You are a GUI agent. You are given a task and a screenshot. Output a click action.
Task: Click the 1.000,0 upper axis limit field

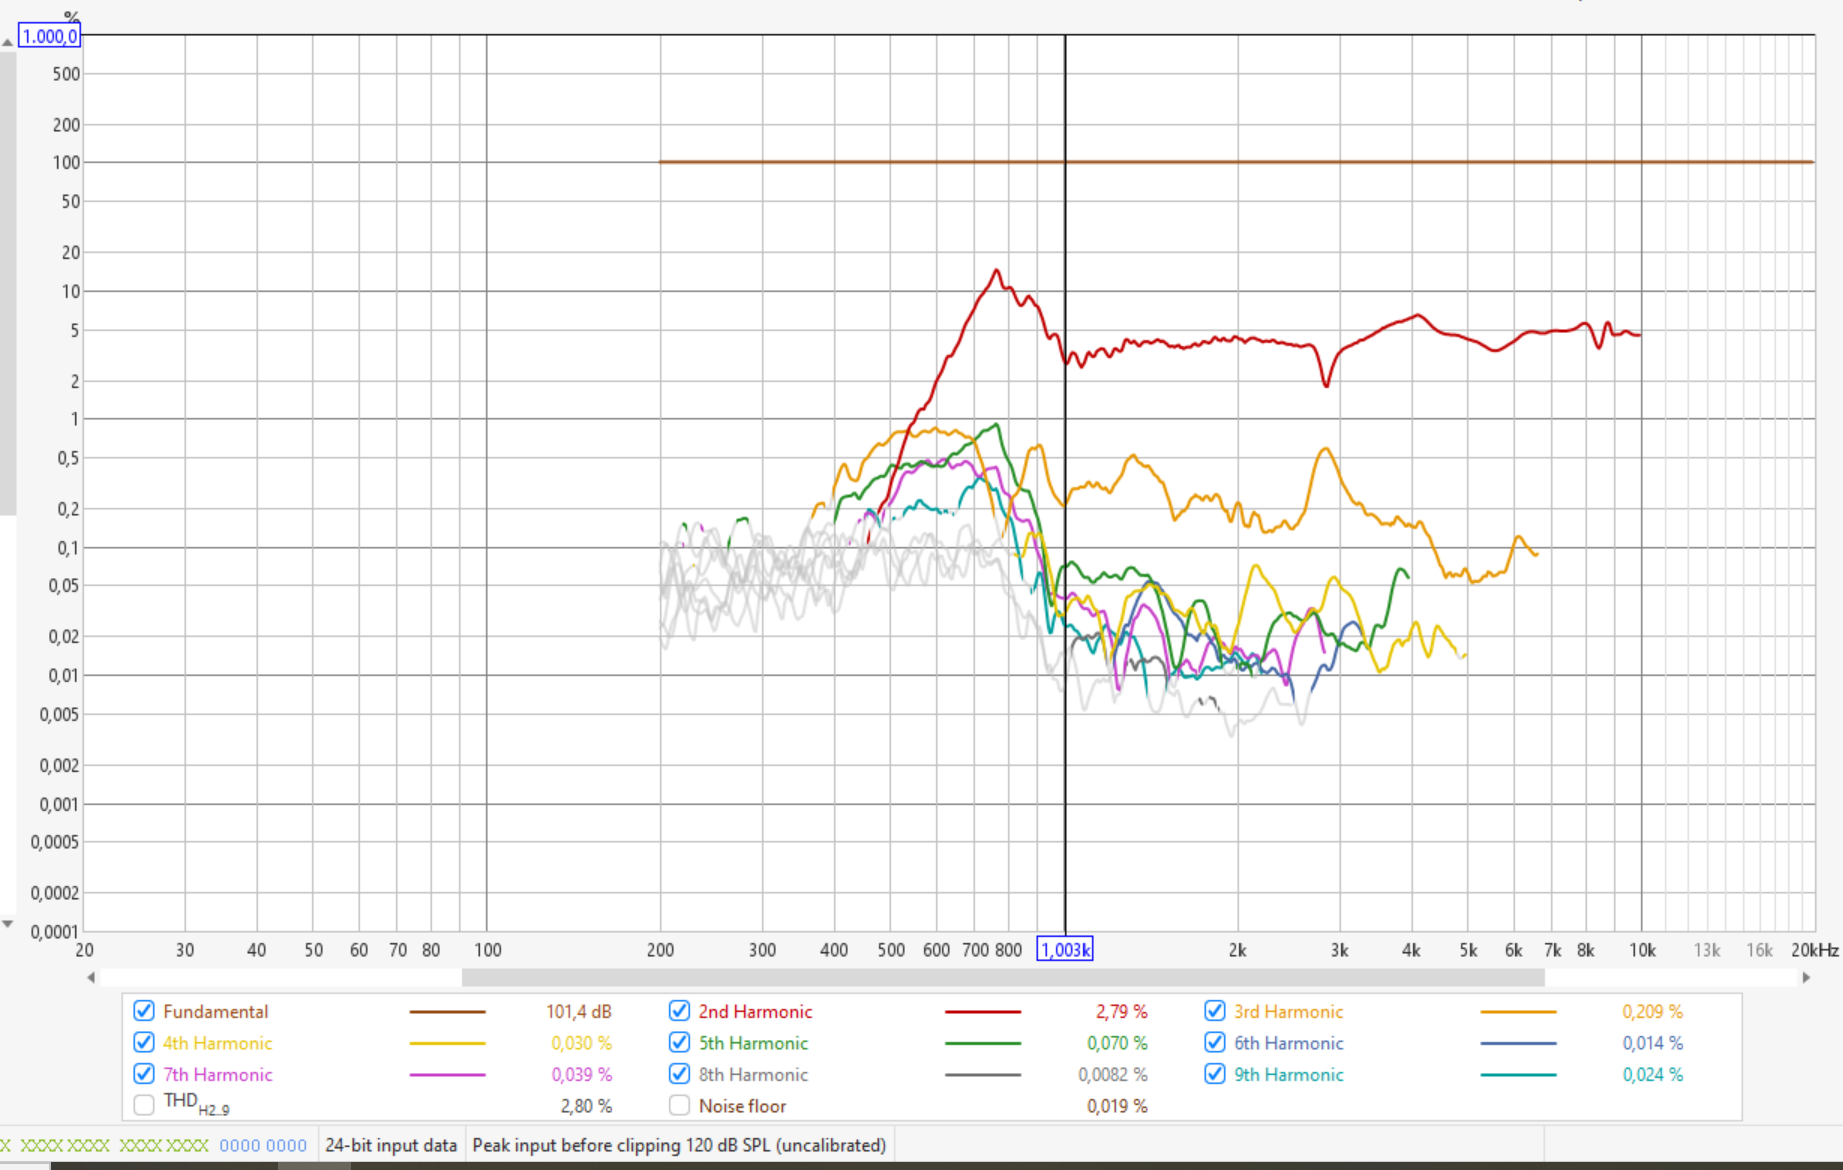(x=49, y=36)
